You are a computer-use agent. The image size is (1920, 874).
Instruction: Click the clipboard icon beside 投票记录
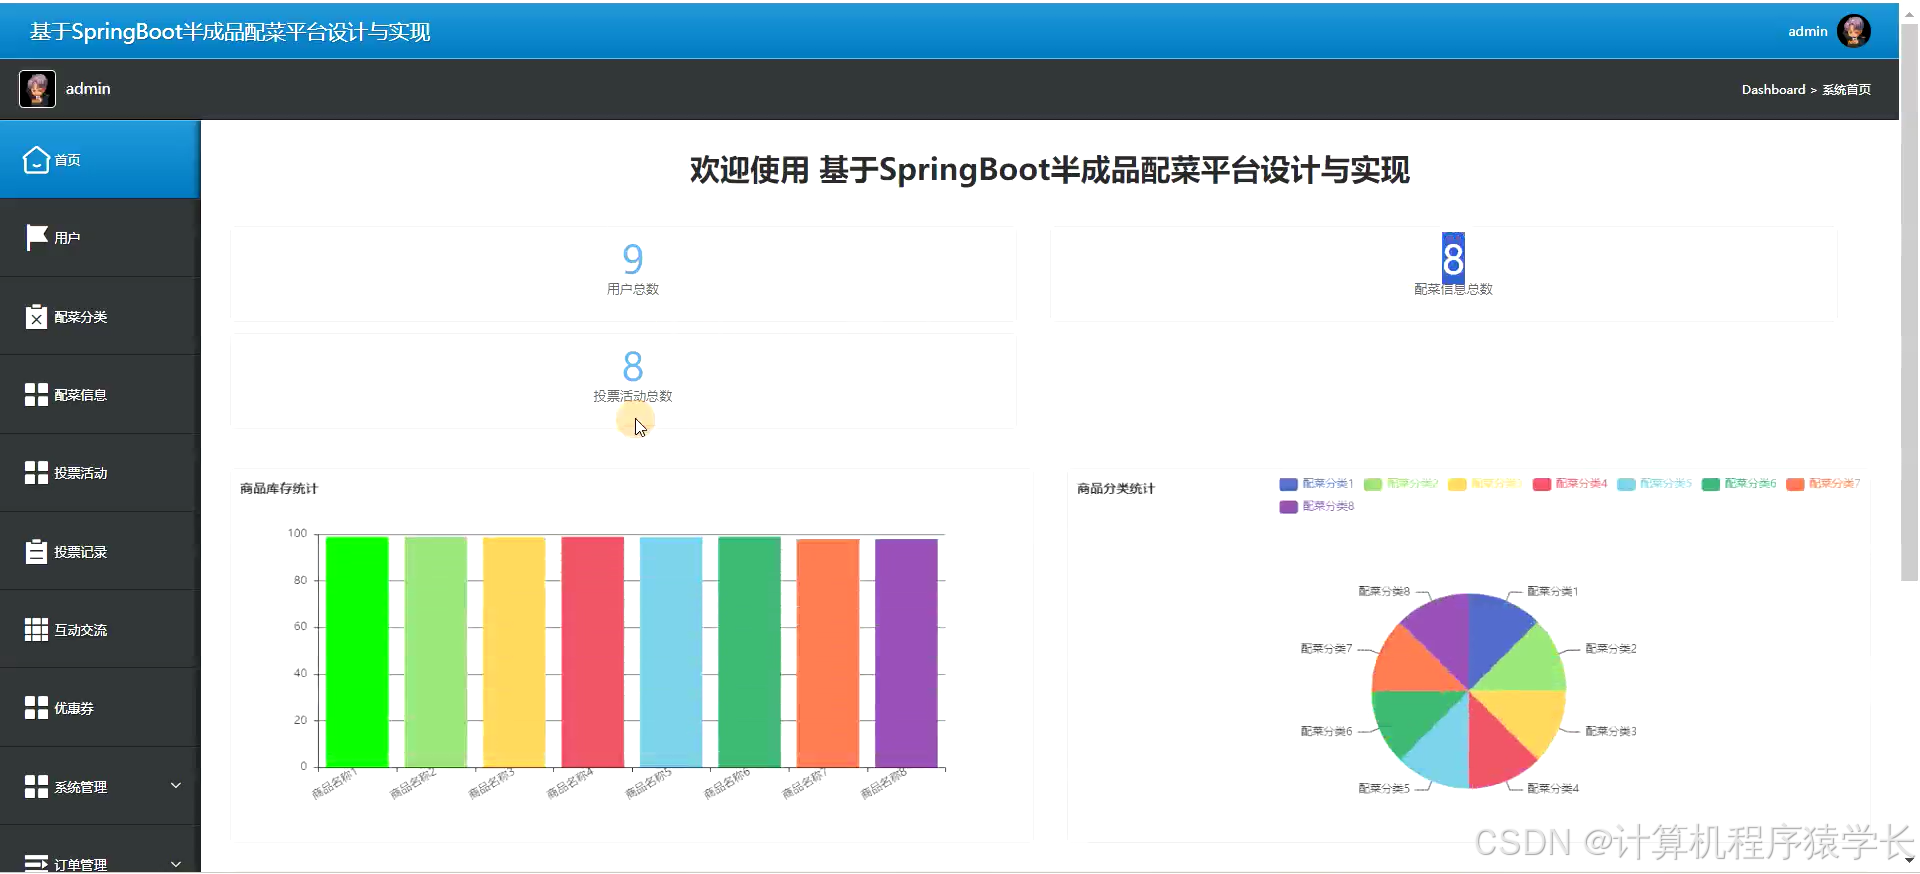(36, 551)
